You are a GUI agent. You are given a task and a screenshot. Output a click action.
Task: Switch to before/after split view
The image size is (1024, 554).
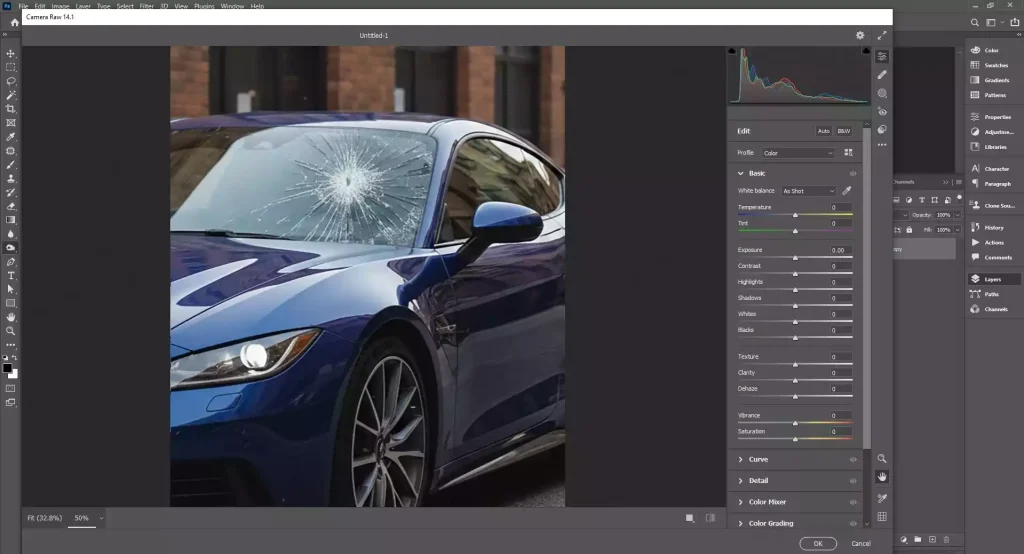pos(710,518)
